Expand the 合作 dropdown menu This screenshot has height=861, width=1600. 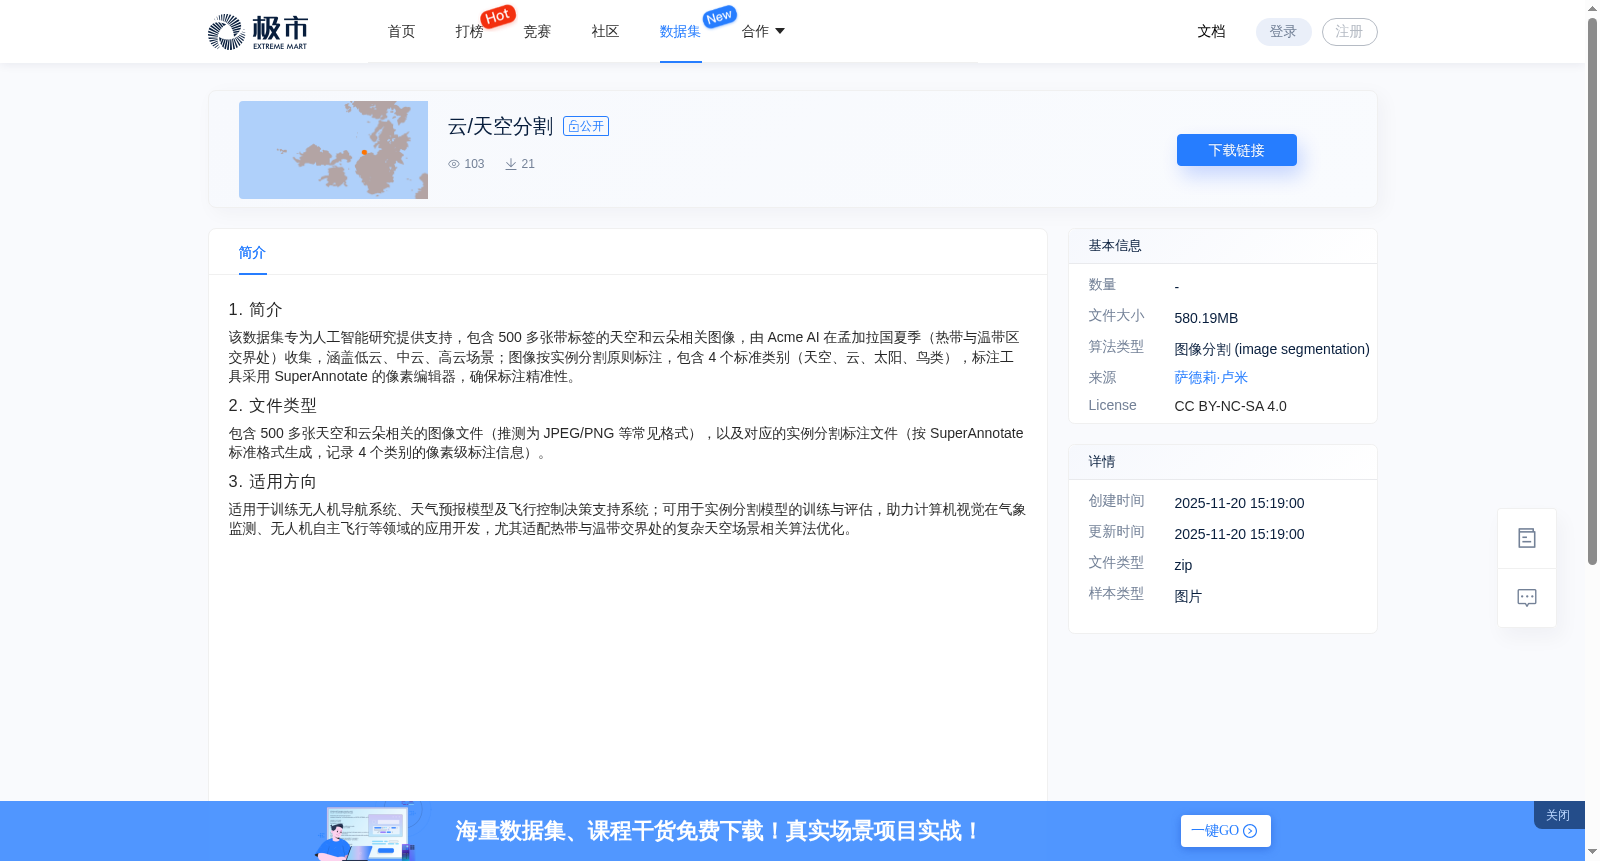coord(763,32)
